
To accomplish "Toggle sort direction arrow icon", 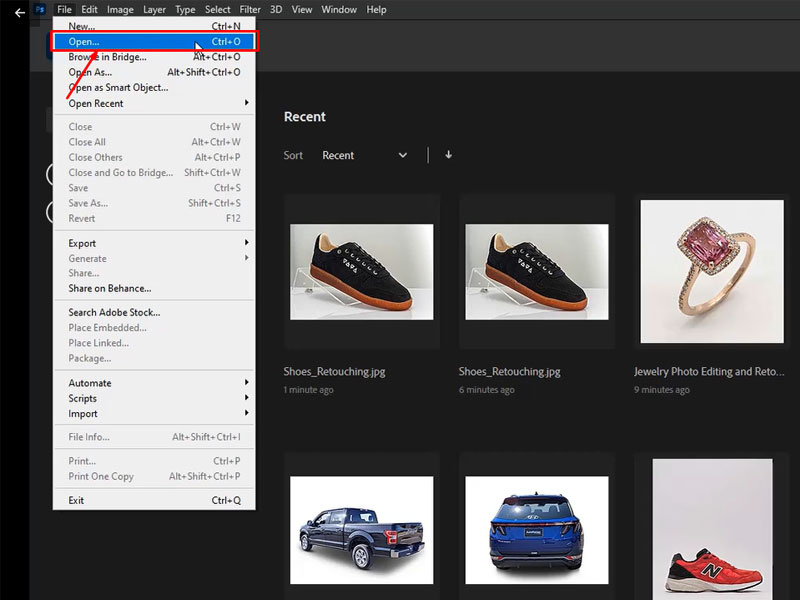I will point(448,155).
